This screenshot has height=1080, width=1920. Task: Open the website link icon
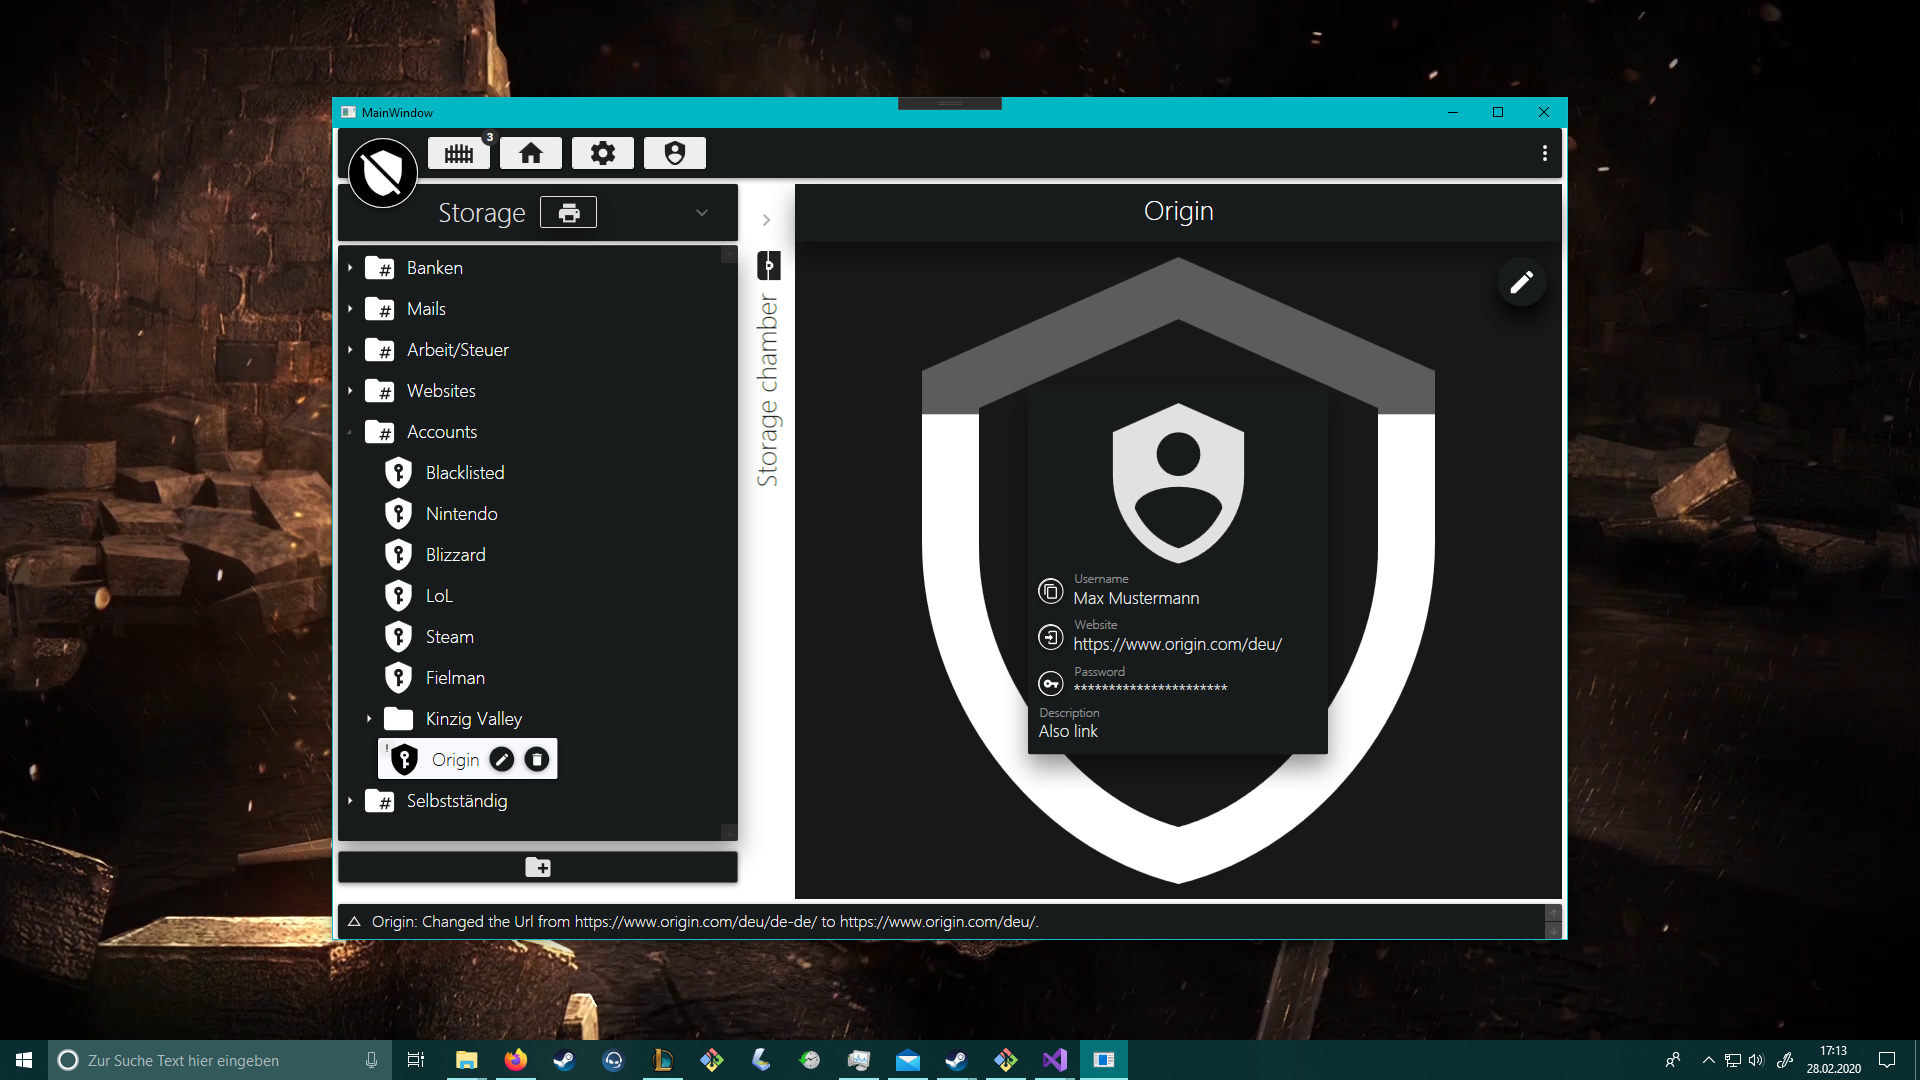(1050, 637)
